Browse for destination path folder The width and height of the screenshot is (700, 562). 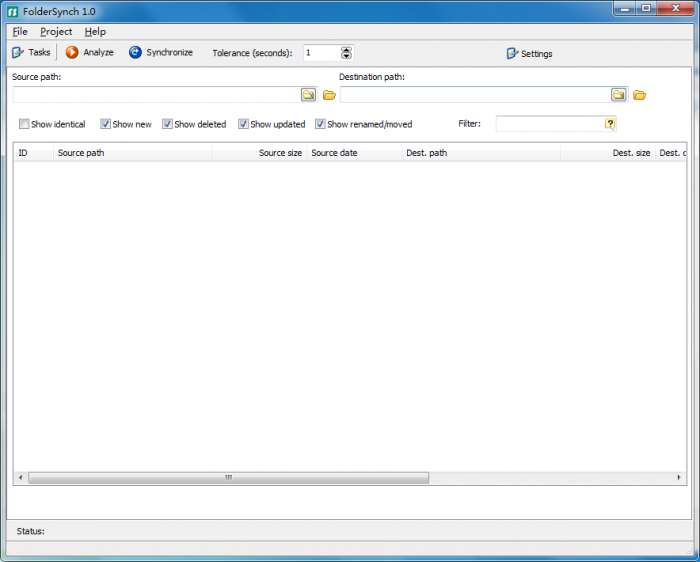(x=618, y=95)
